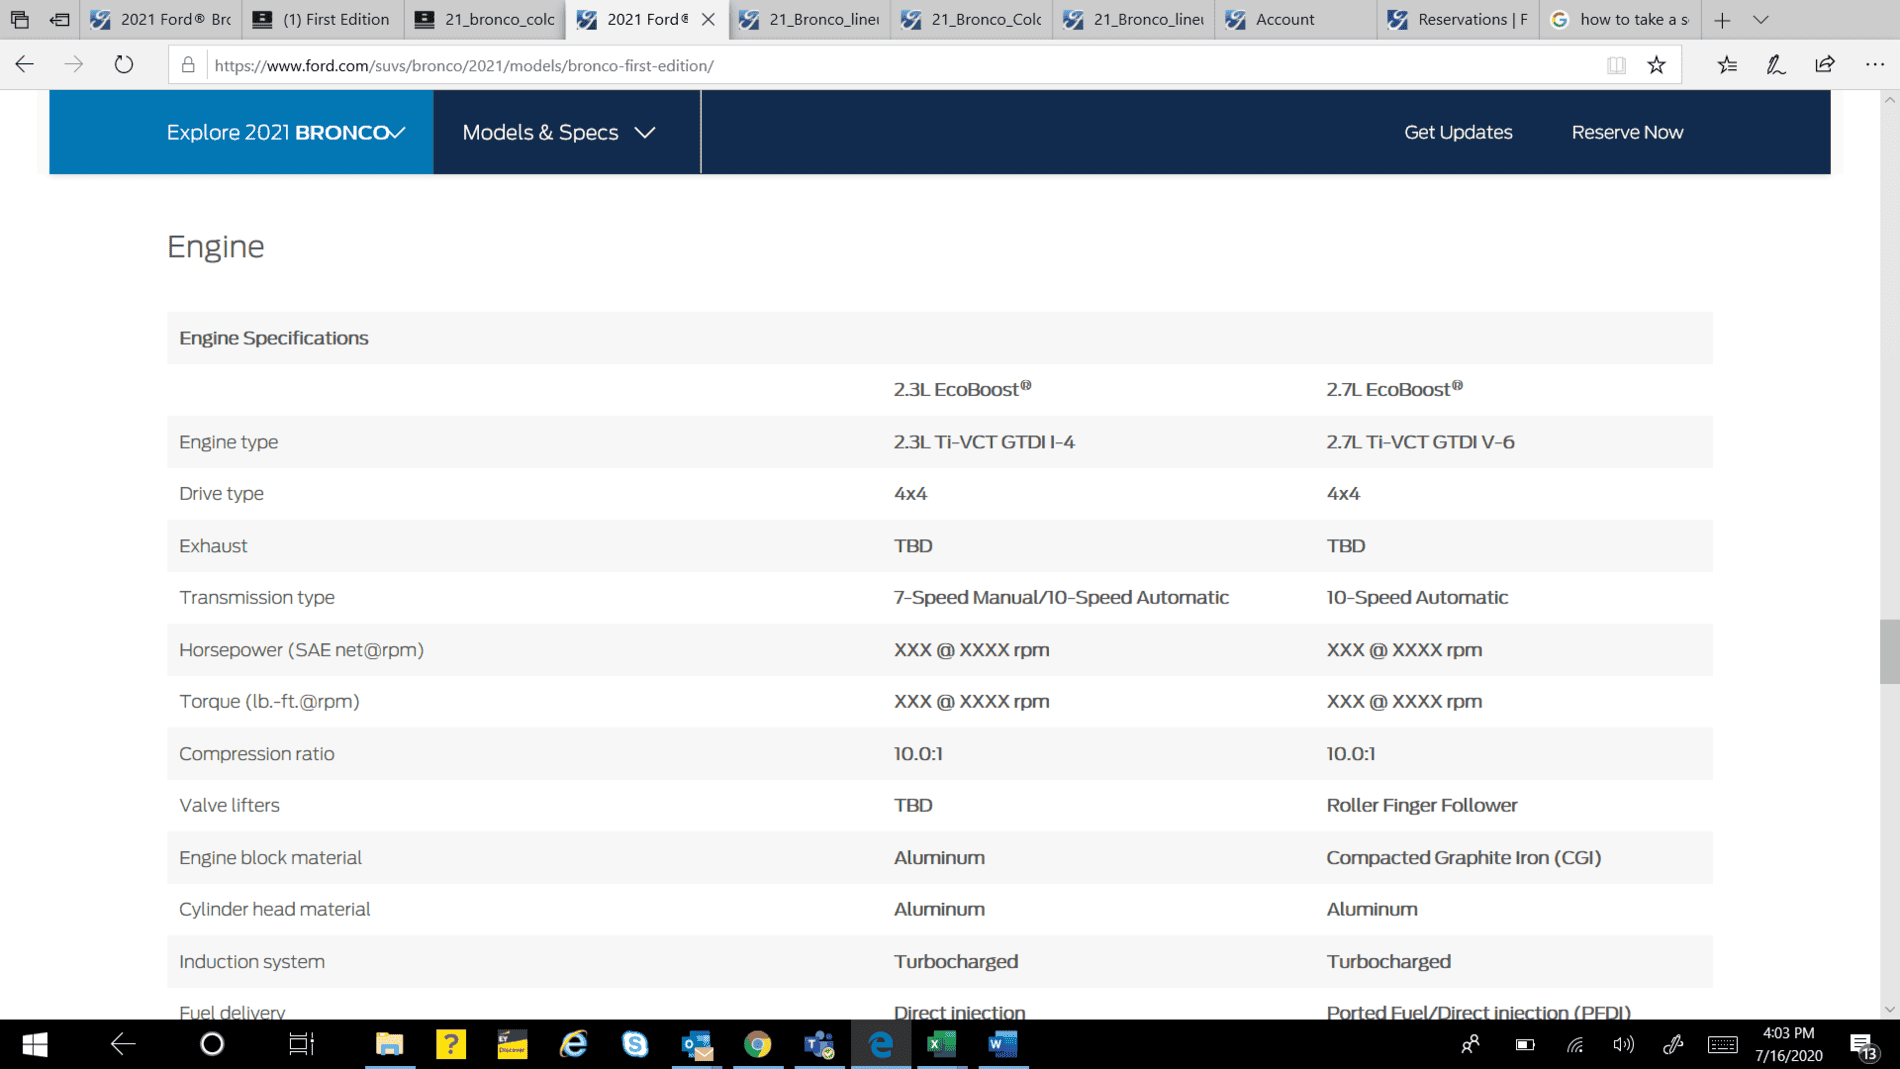Switch to the 21_bronco_colc tab

[x=485, y=19]
